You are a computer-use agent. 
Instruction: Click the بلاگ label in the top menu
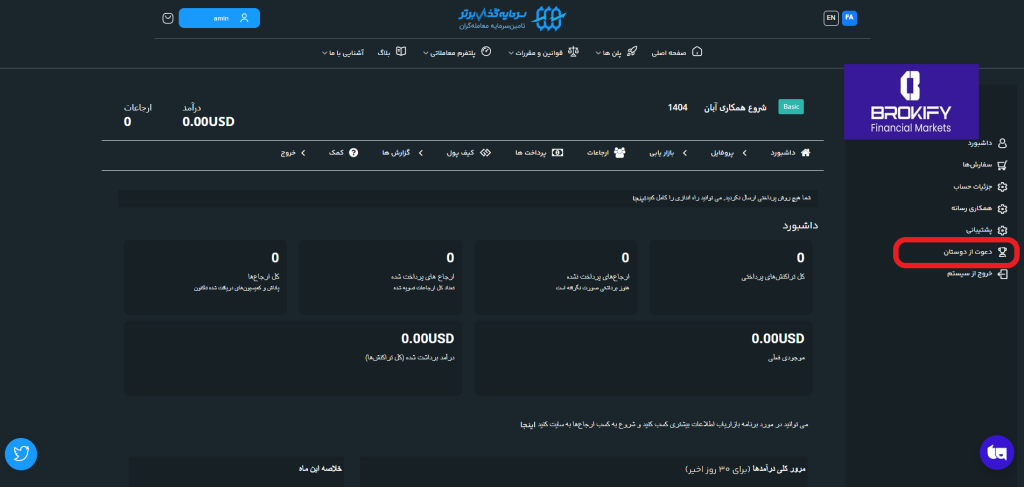click(x=384, y=53)
